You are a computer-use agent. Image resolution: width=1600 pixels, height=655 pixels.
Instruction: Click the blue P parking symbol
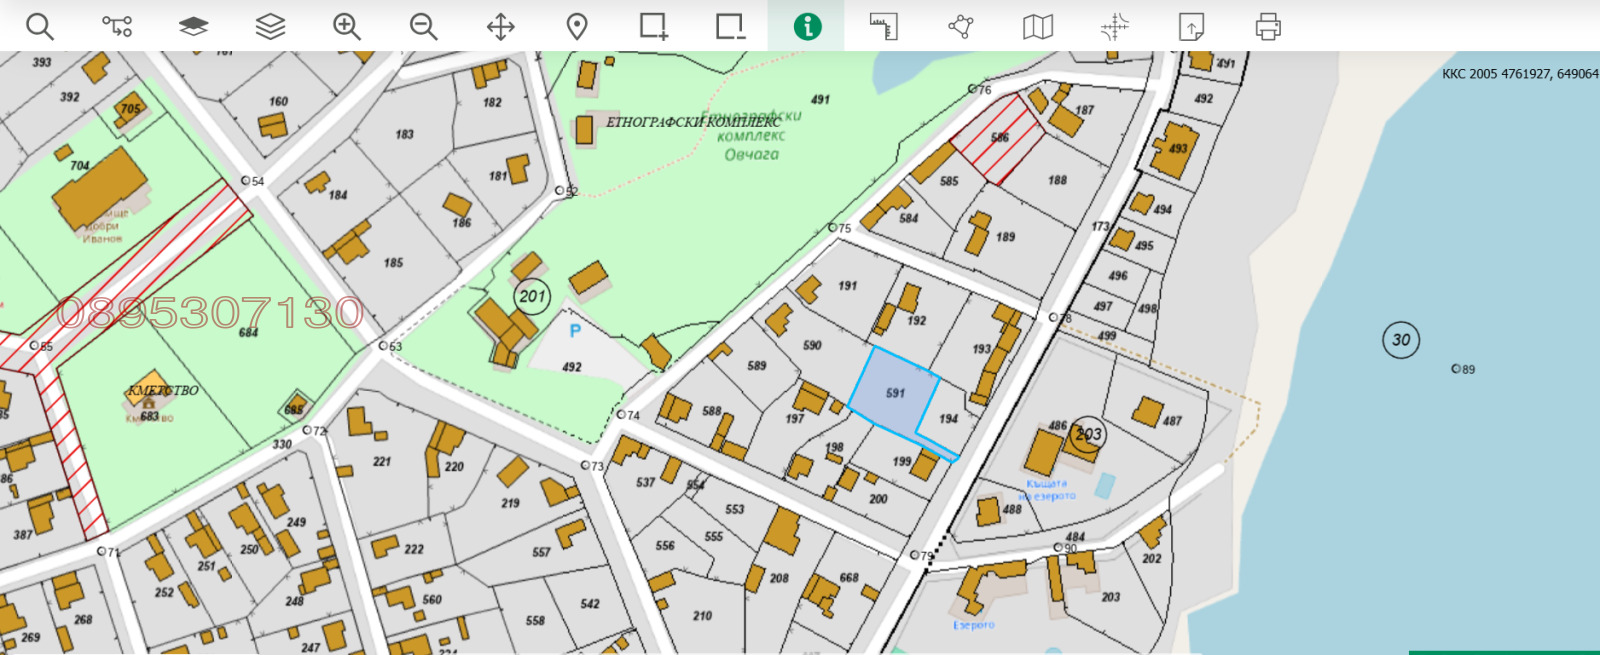(575, 331)
